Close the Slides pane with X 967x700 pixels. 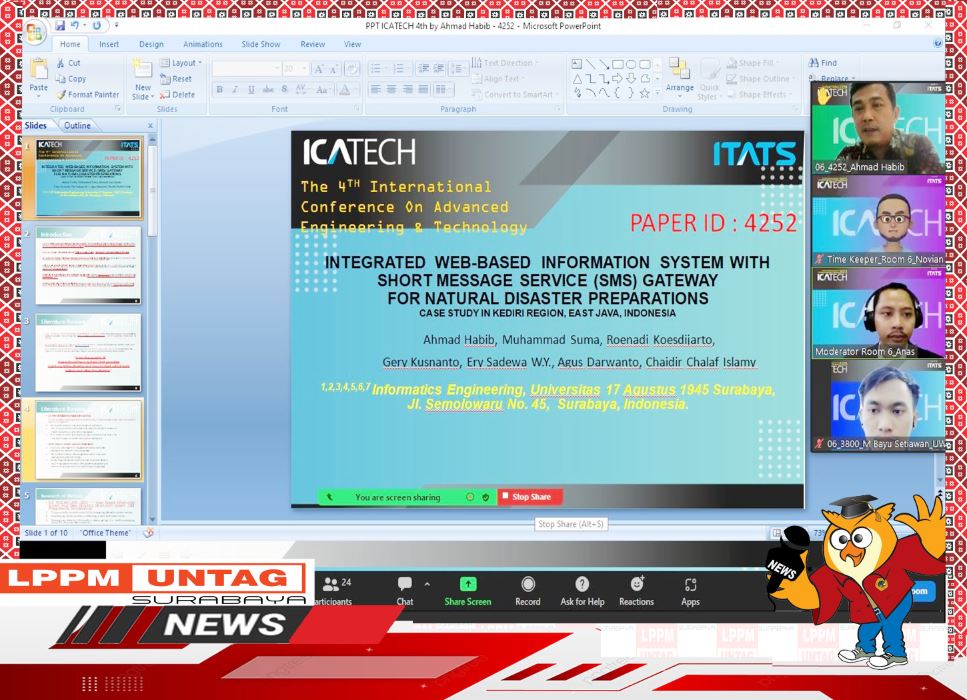150,125
